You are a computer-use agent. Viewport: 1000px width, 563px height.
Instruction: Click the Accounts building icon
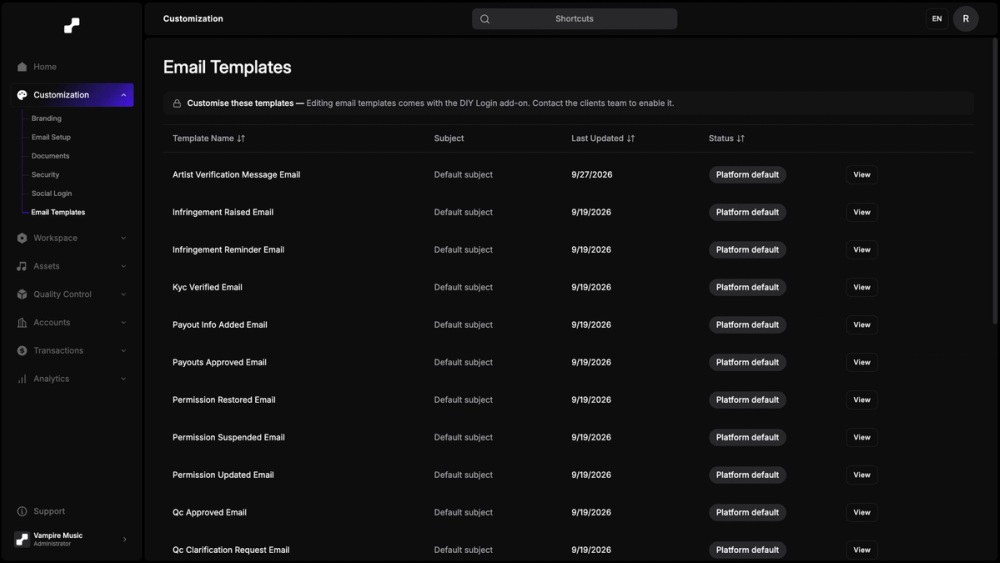[22, 323]
